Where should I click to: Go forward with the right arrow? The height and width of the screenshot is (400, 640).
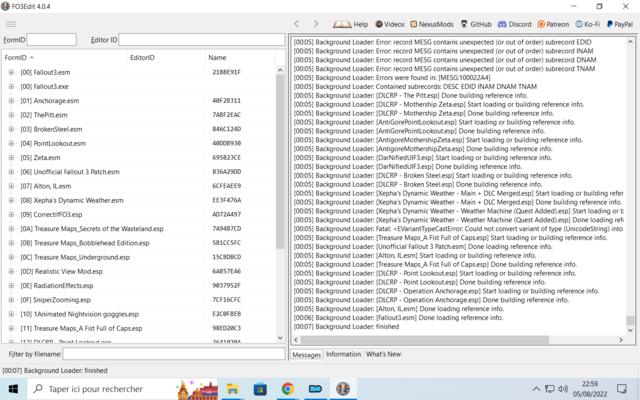click(316, 24)
